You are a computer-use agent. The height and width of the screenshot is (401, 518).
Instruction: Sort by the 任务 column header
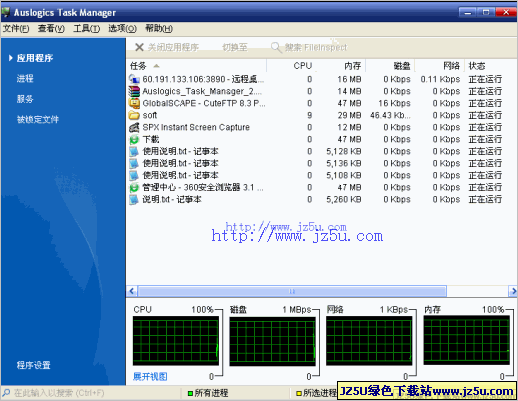196,66
